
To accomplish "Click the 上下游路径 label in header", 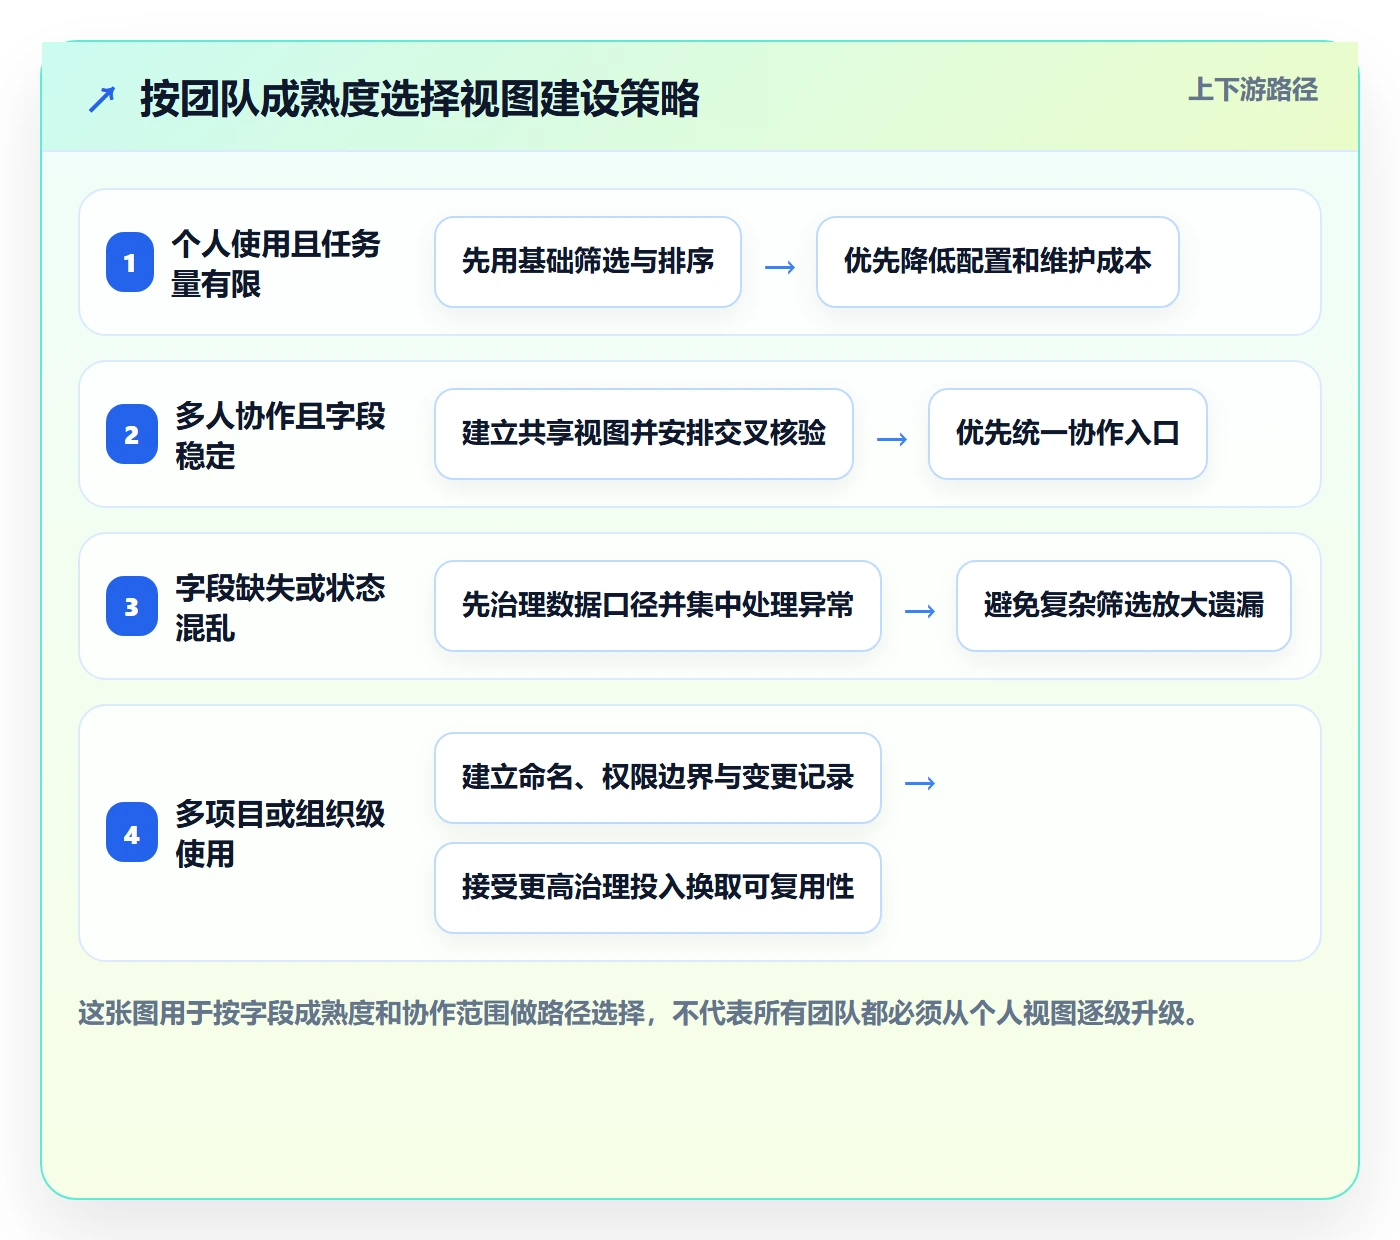I will (x=1253, y=90).
